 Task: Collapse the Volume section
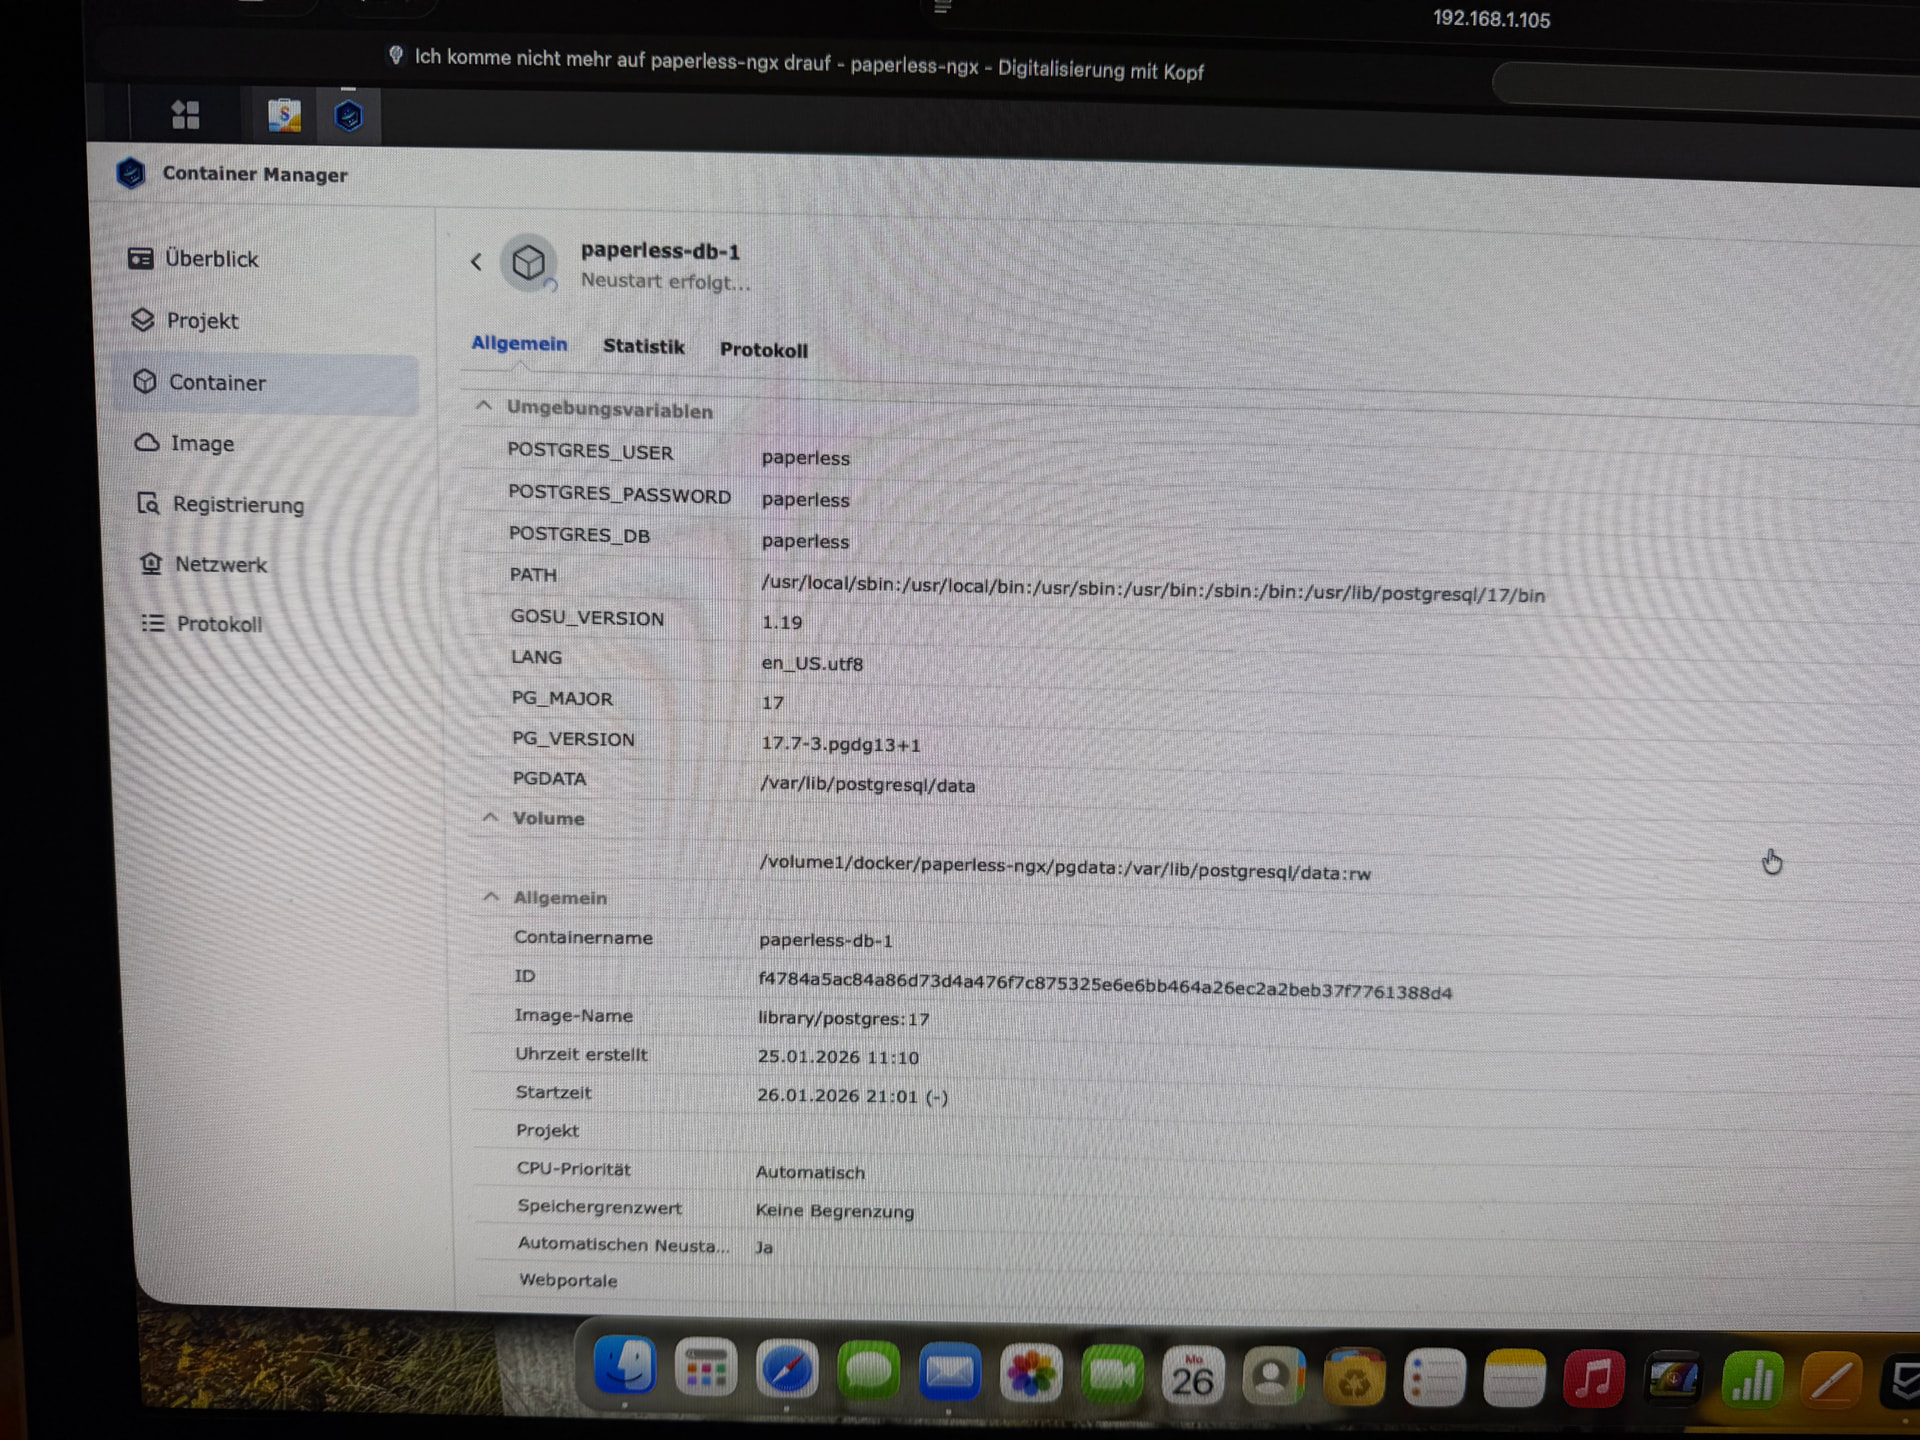[490, 817]
